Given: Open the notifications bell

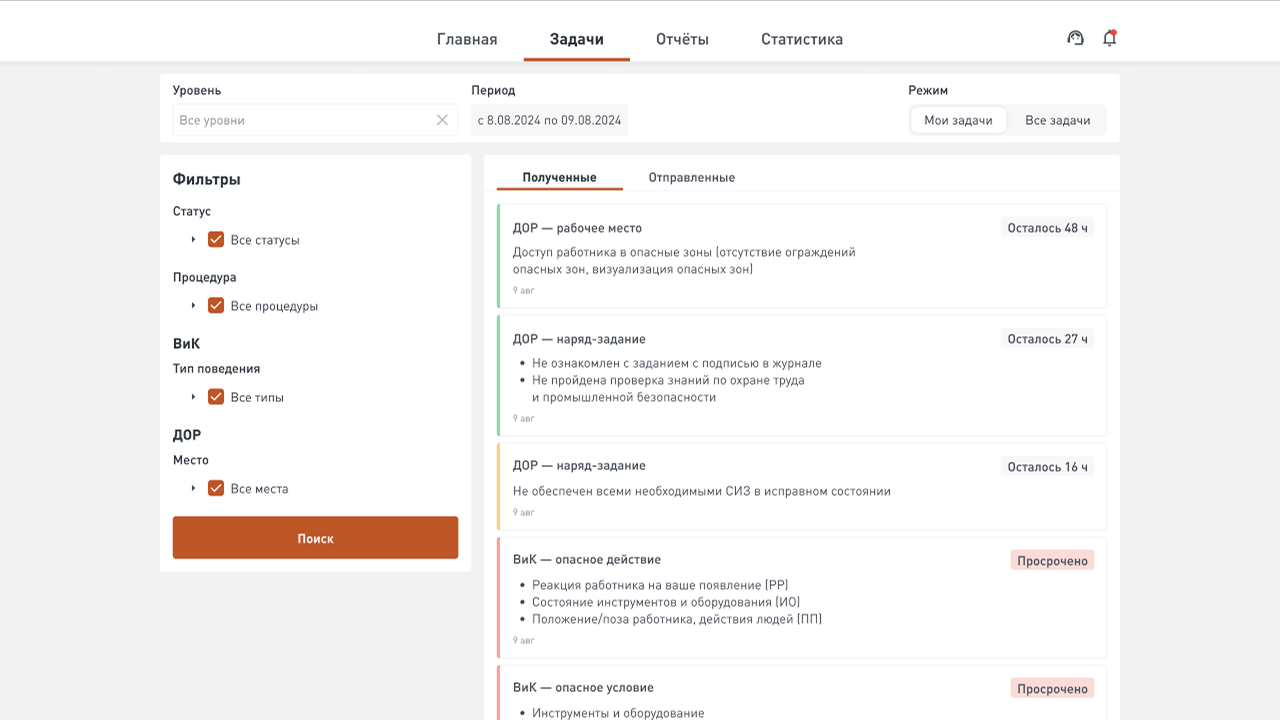Looking at the screenshot, I should (1109, 38).
